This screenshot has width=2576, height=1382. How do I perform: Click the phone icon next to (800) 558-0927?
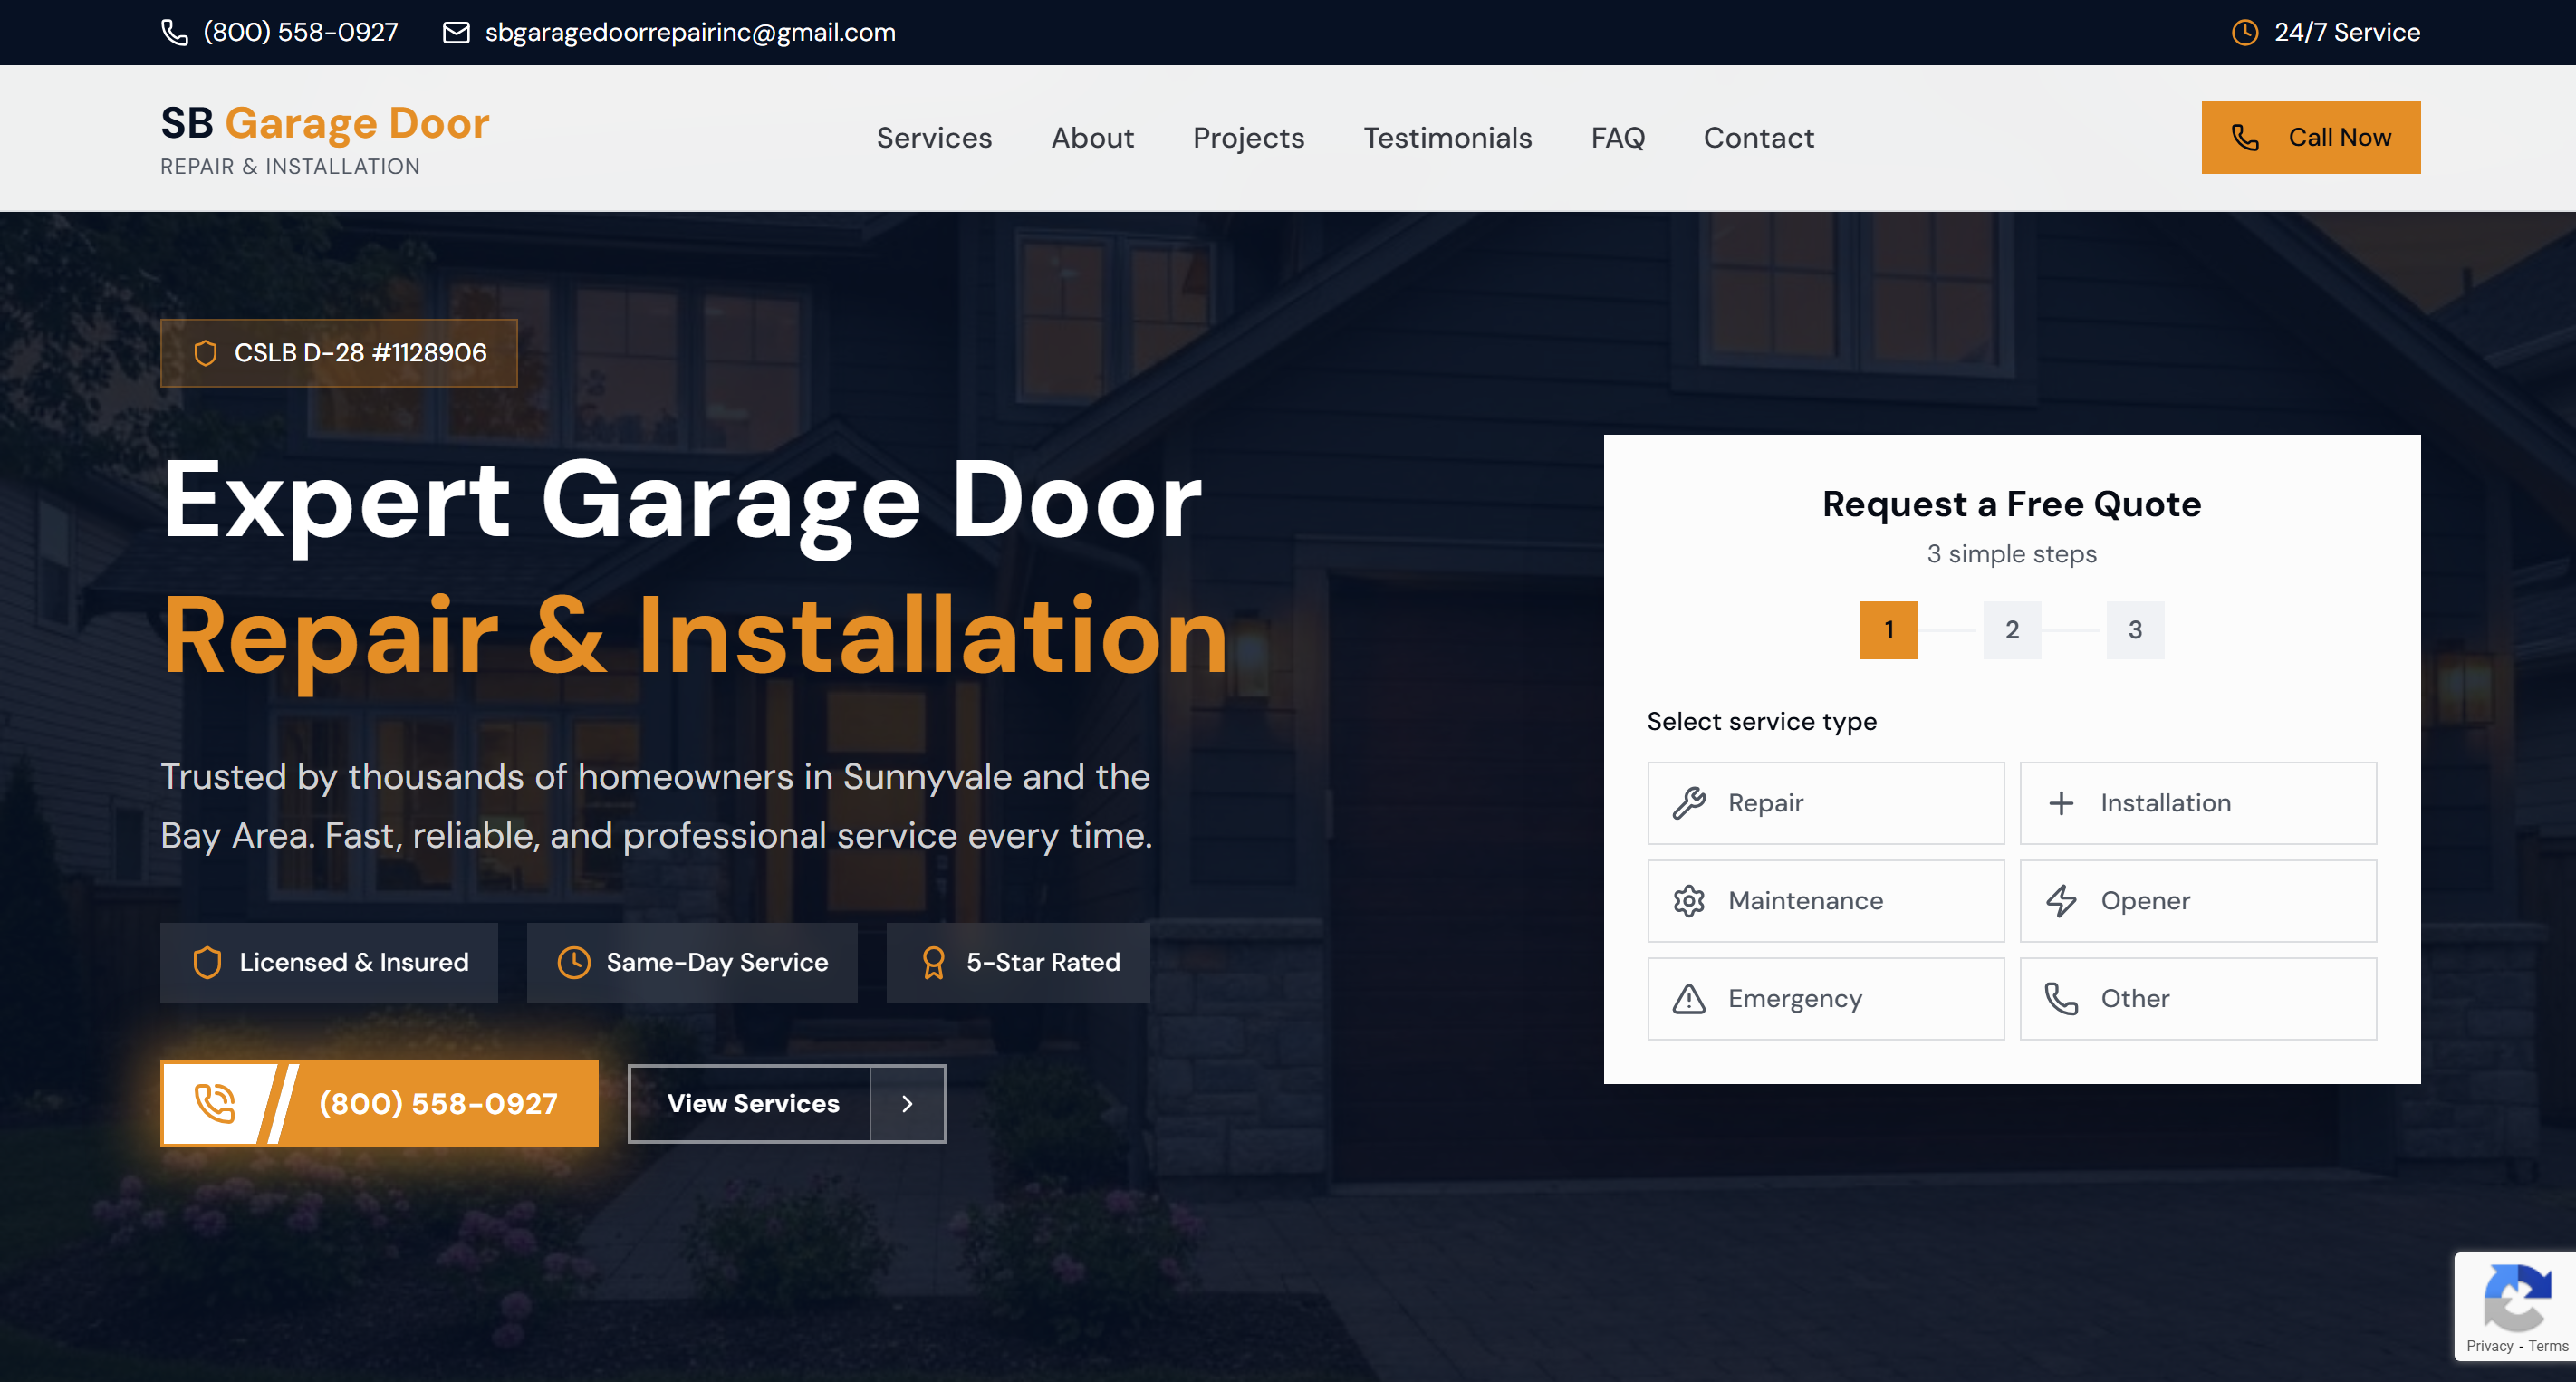tap(176, 31)
